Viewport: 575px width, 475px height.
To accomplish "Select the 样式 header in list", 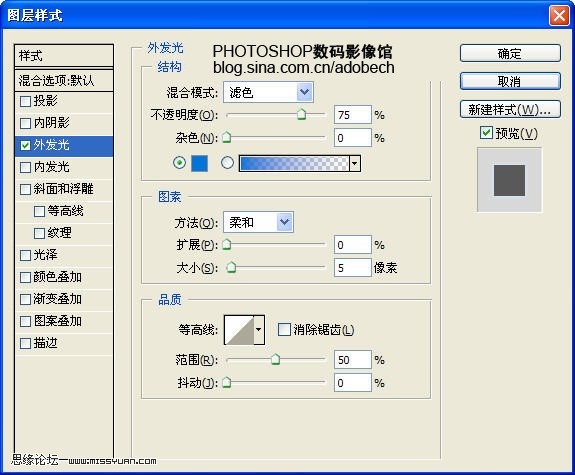I will pos(64,56).
